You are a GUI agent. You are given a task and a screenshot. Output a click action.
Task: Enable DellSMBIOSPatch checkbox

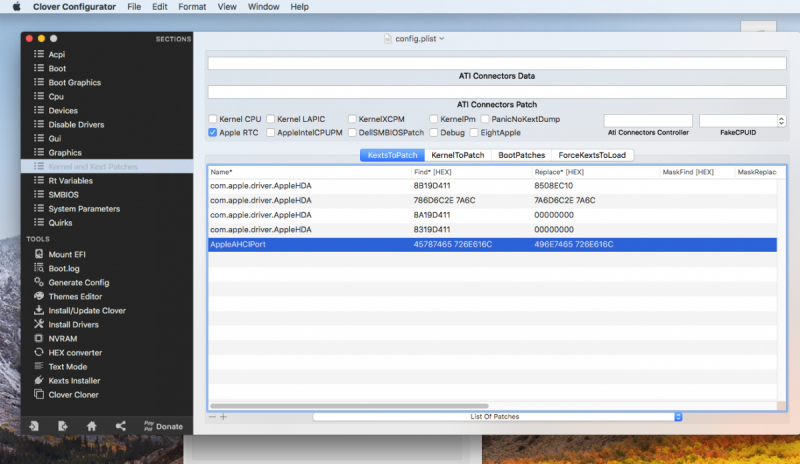pyautogui.click(x=352, y=133)
